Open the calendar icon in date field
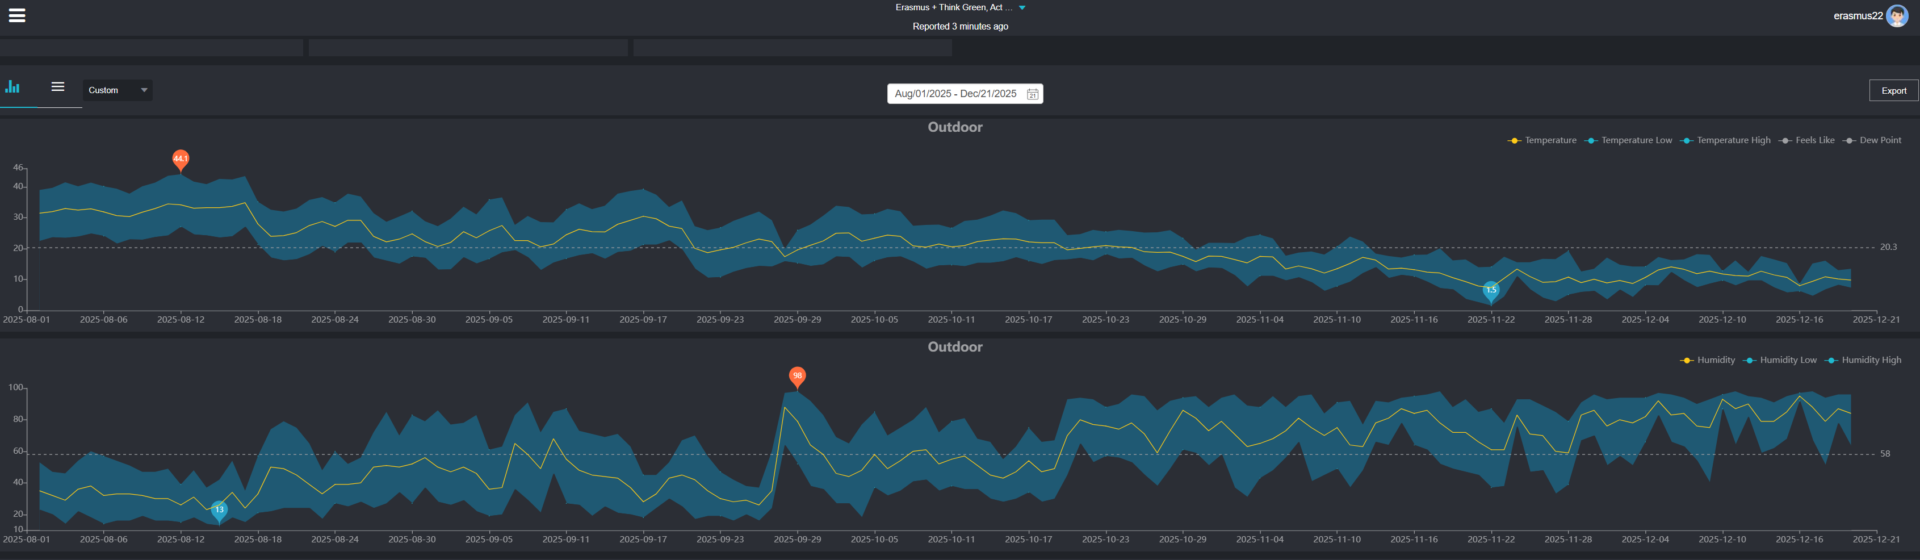This screenshot has width=1920, height=560. (1032, 94)
